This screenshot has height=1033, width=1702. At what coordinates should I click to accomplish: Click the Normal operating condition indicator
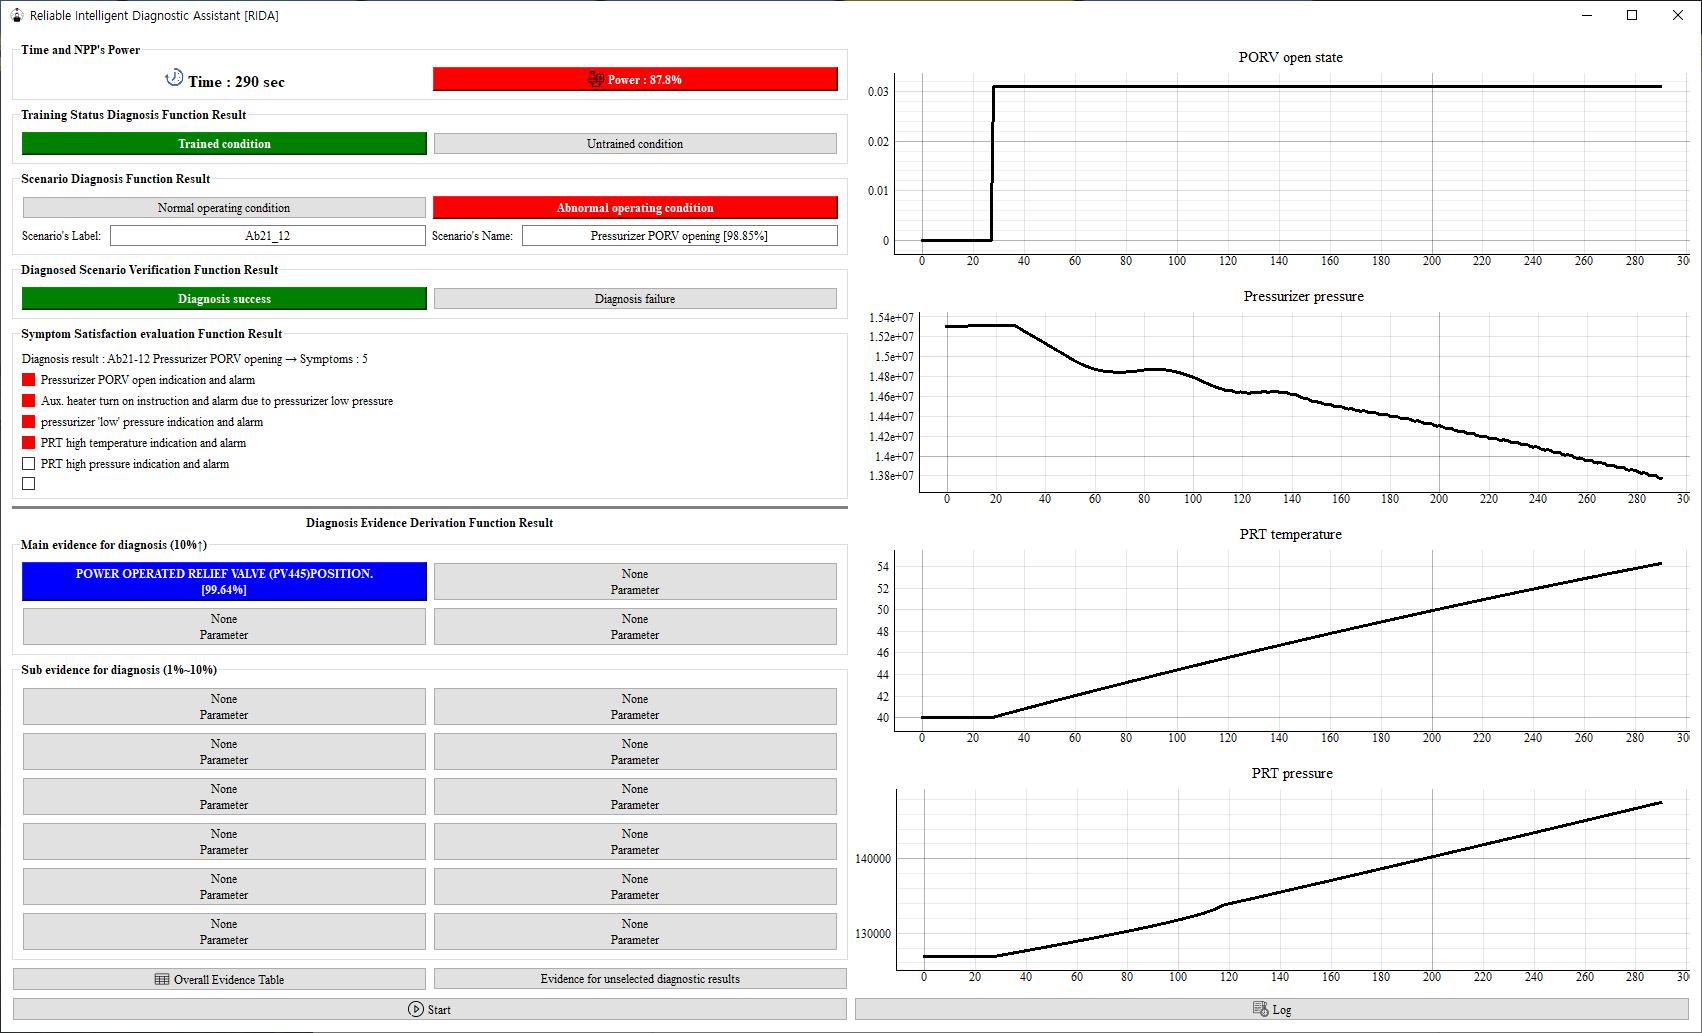tap(224, 207)
